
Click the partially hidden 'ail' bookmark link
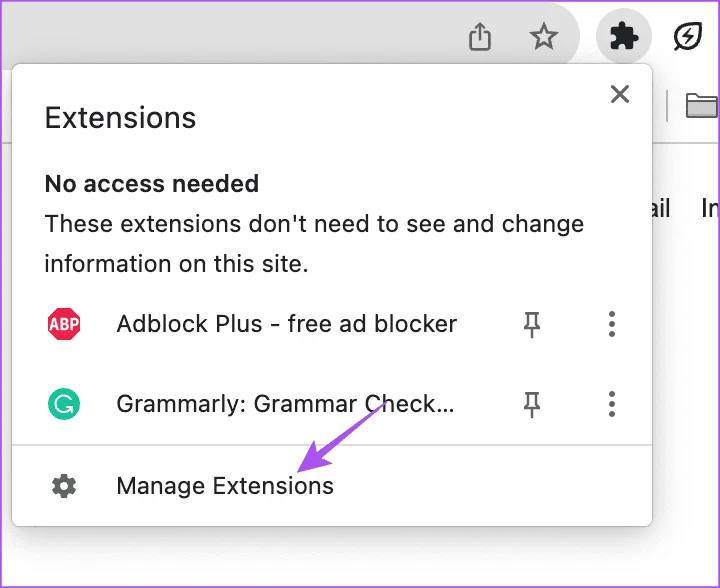[661, 208]
